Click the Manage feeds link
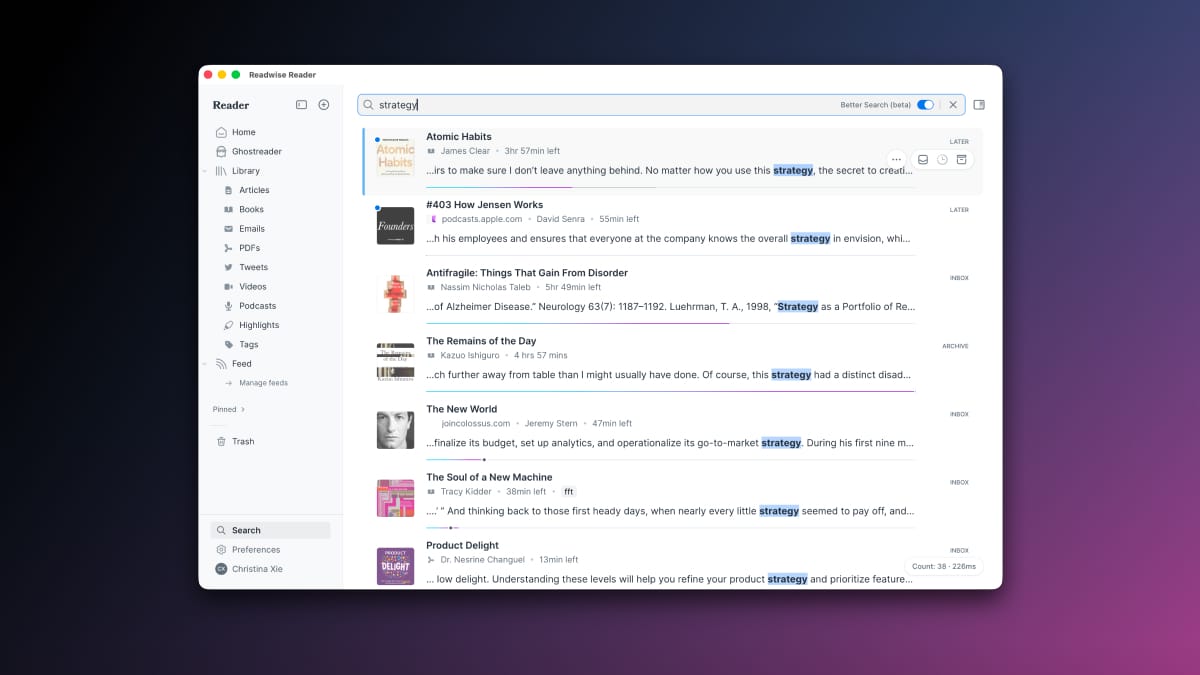Image resolution: width=1200 pixels, height=675 pixels. (263, 383)
